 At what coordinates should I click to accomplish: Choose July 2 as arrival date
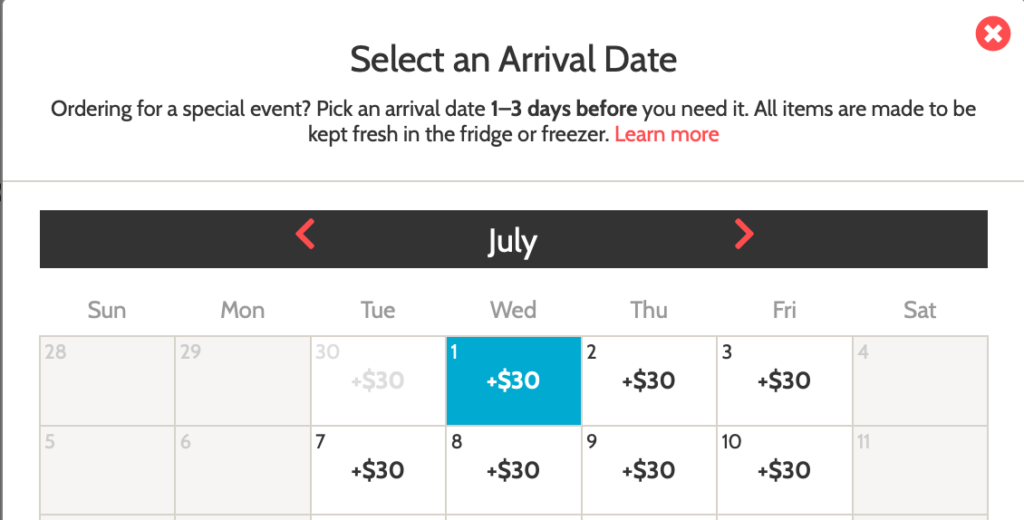pos(649,381)
